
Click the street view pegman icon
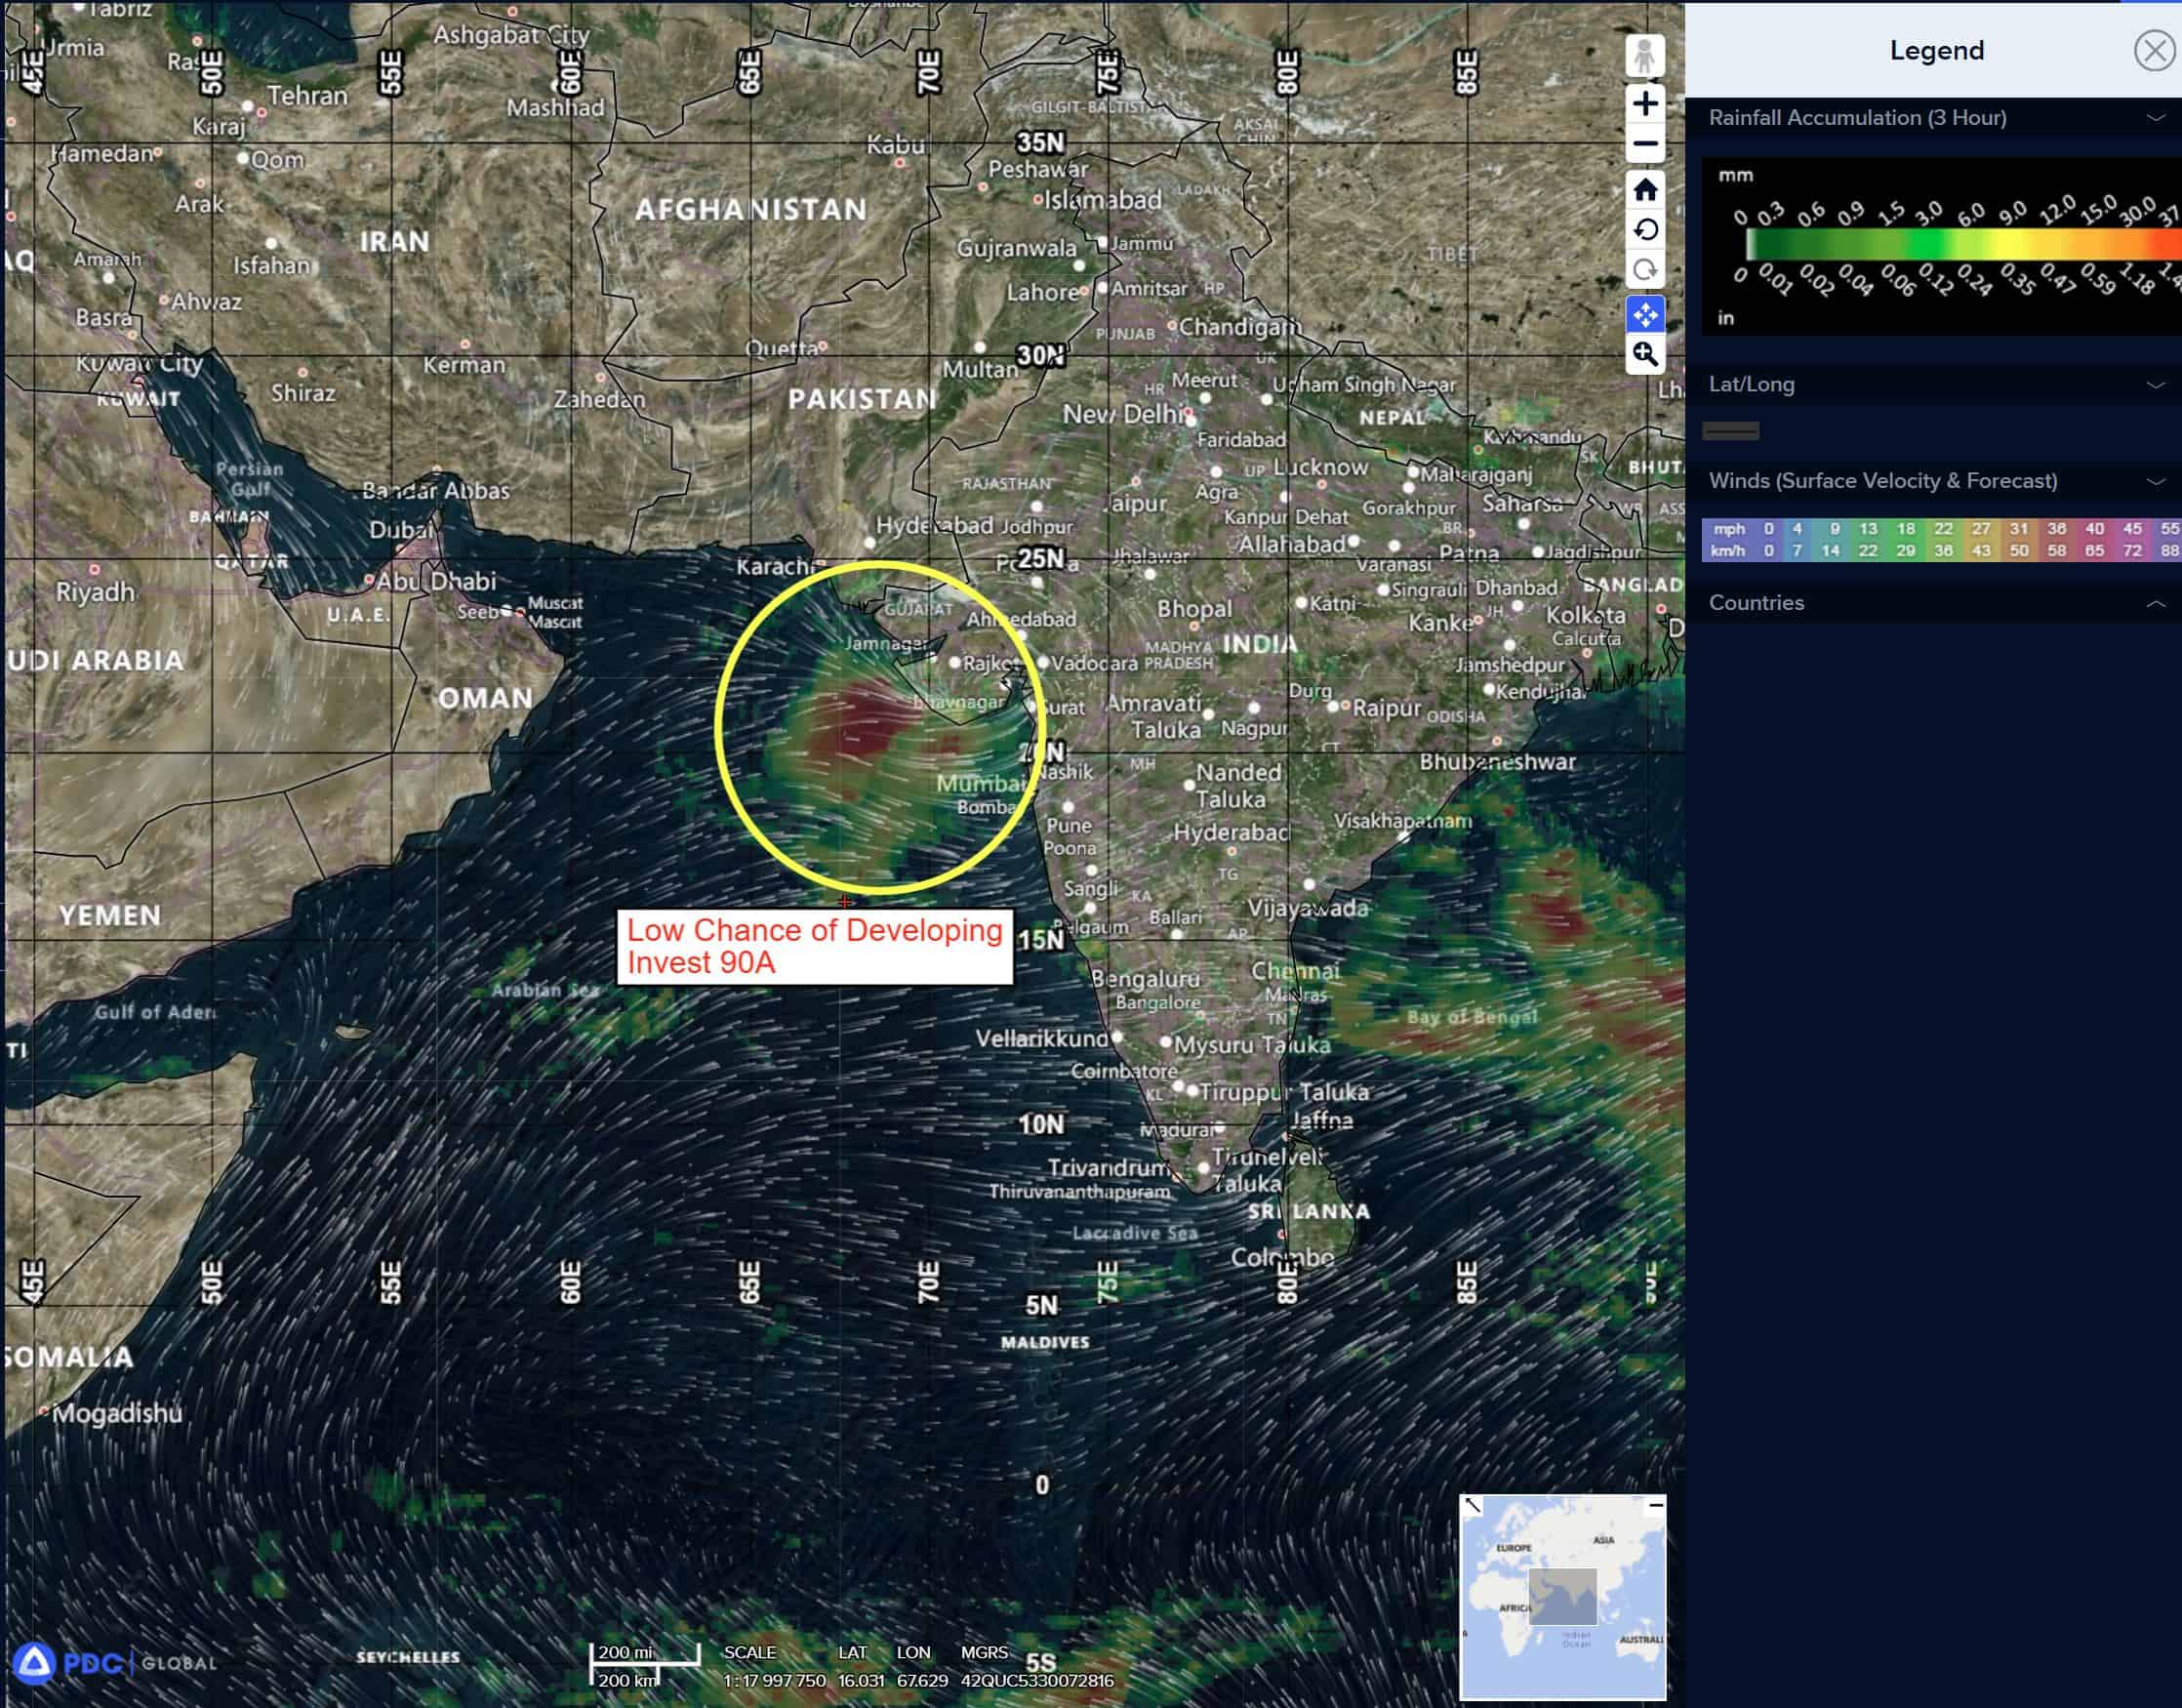(1645, 57)
